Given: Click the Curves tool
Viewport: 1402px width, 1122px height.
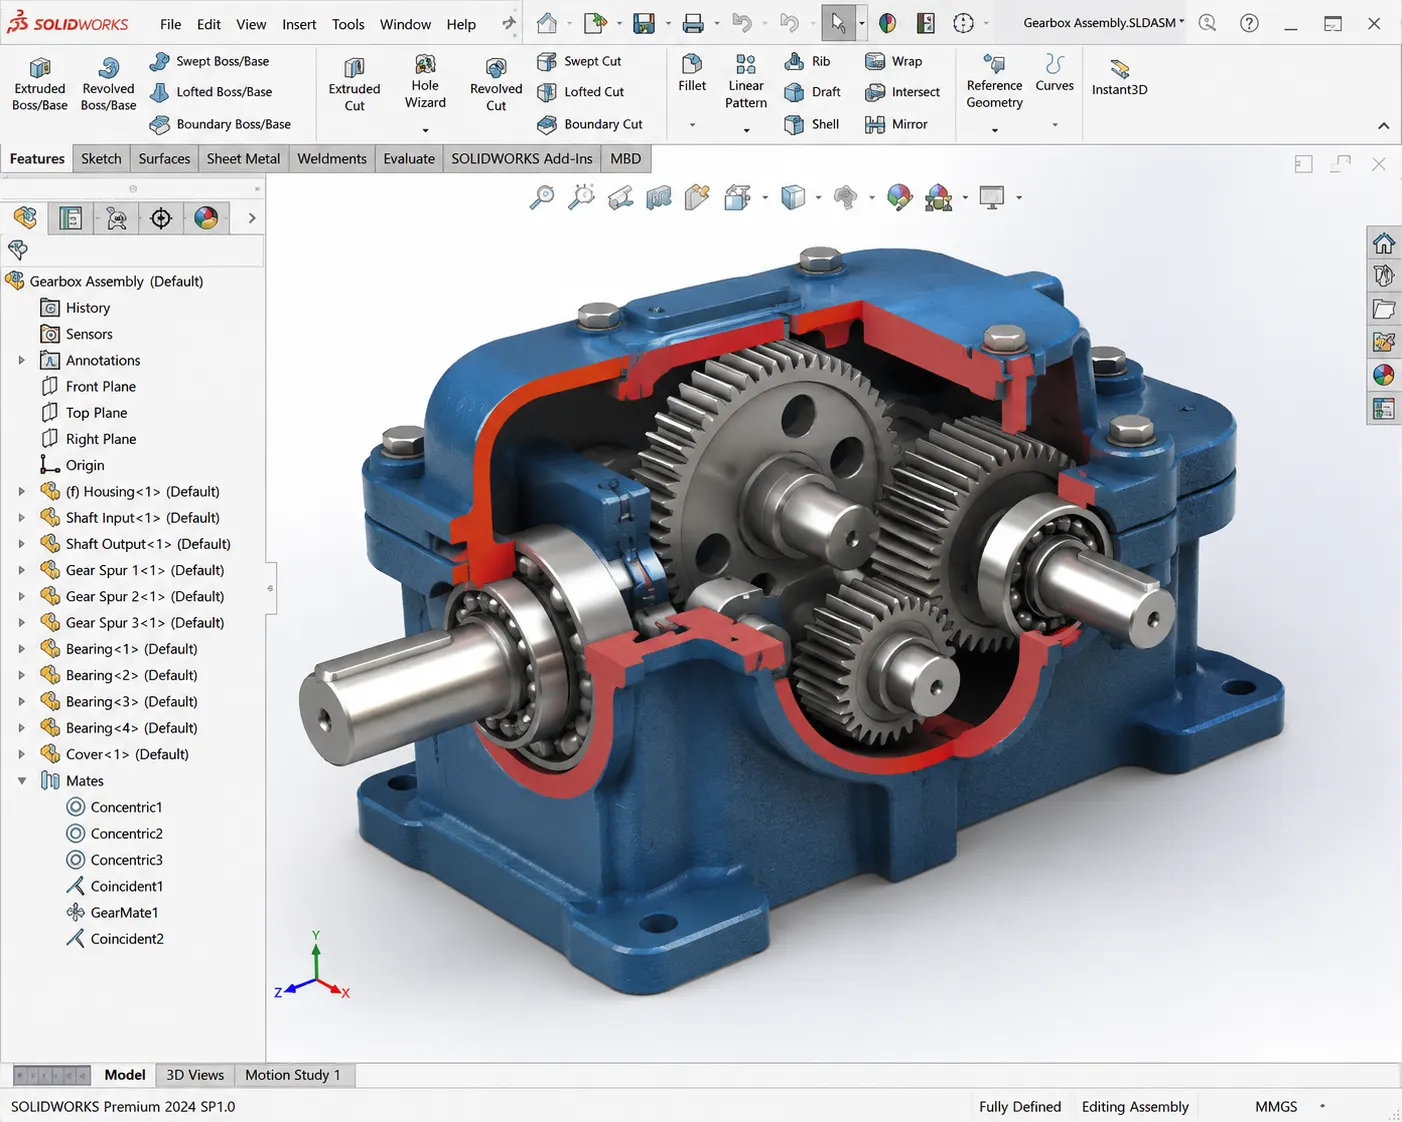Looking at the screenshot, I should 1054,73.
